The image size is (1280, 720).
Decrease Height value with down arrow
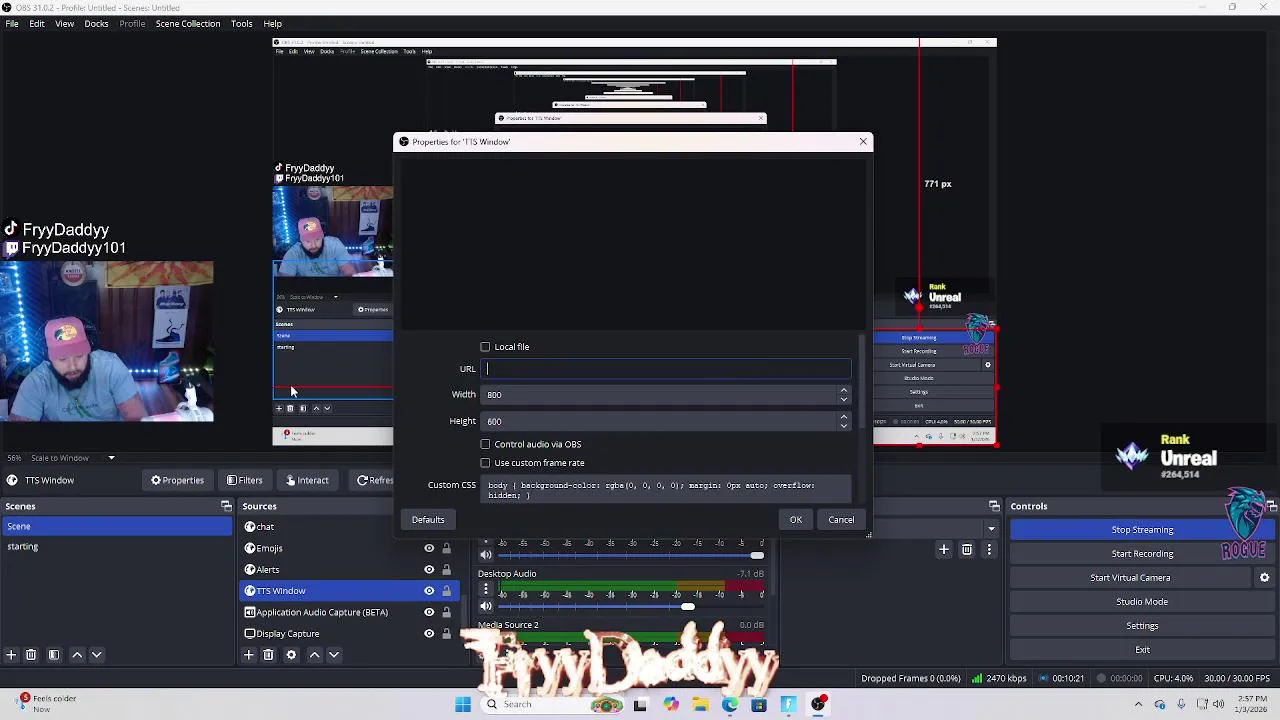[844, 426]
